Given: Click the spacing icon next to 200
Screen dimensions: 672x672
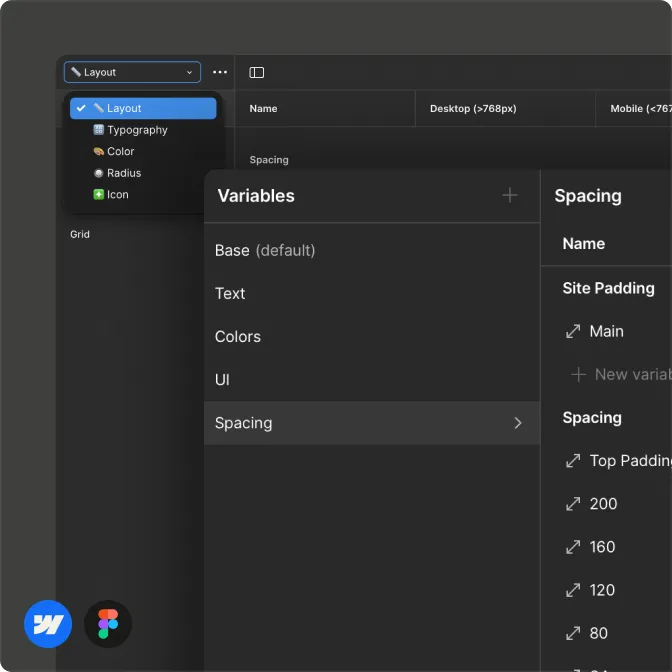Looking at the screenshot, I should (574, 504).
